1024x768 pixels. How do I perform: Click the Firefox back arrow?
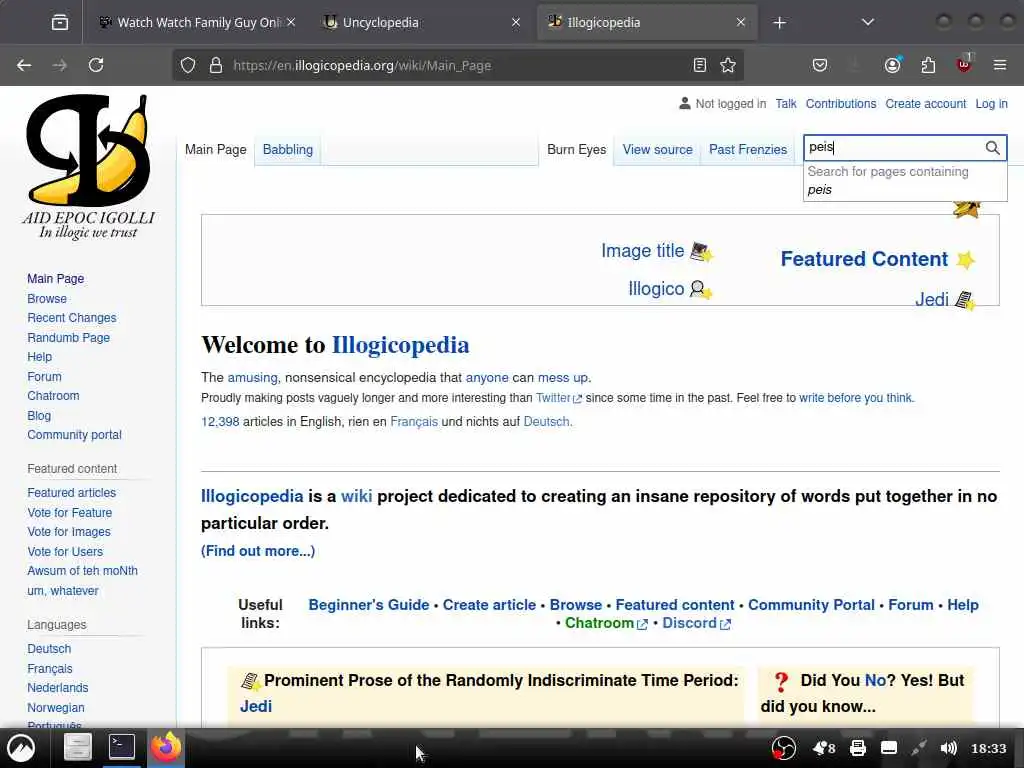click(24, 65)
